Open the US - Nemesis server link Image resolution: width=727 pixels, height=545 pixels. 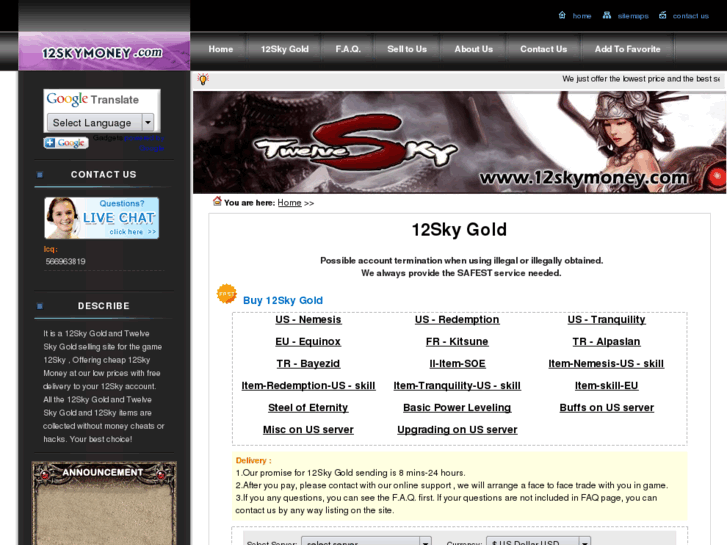pyautogui.click(x=308, y=320)
